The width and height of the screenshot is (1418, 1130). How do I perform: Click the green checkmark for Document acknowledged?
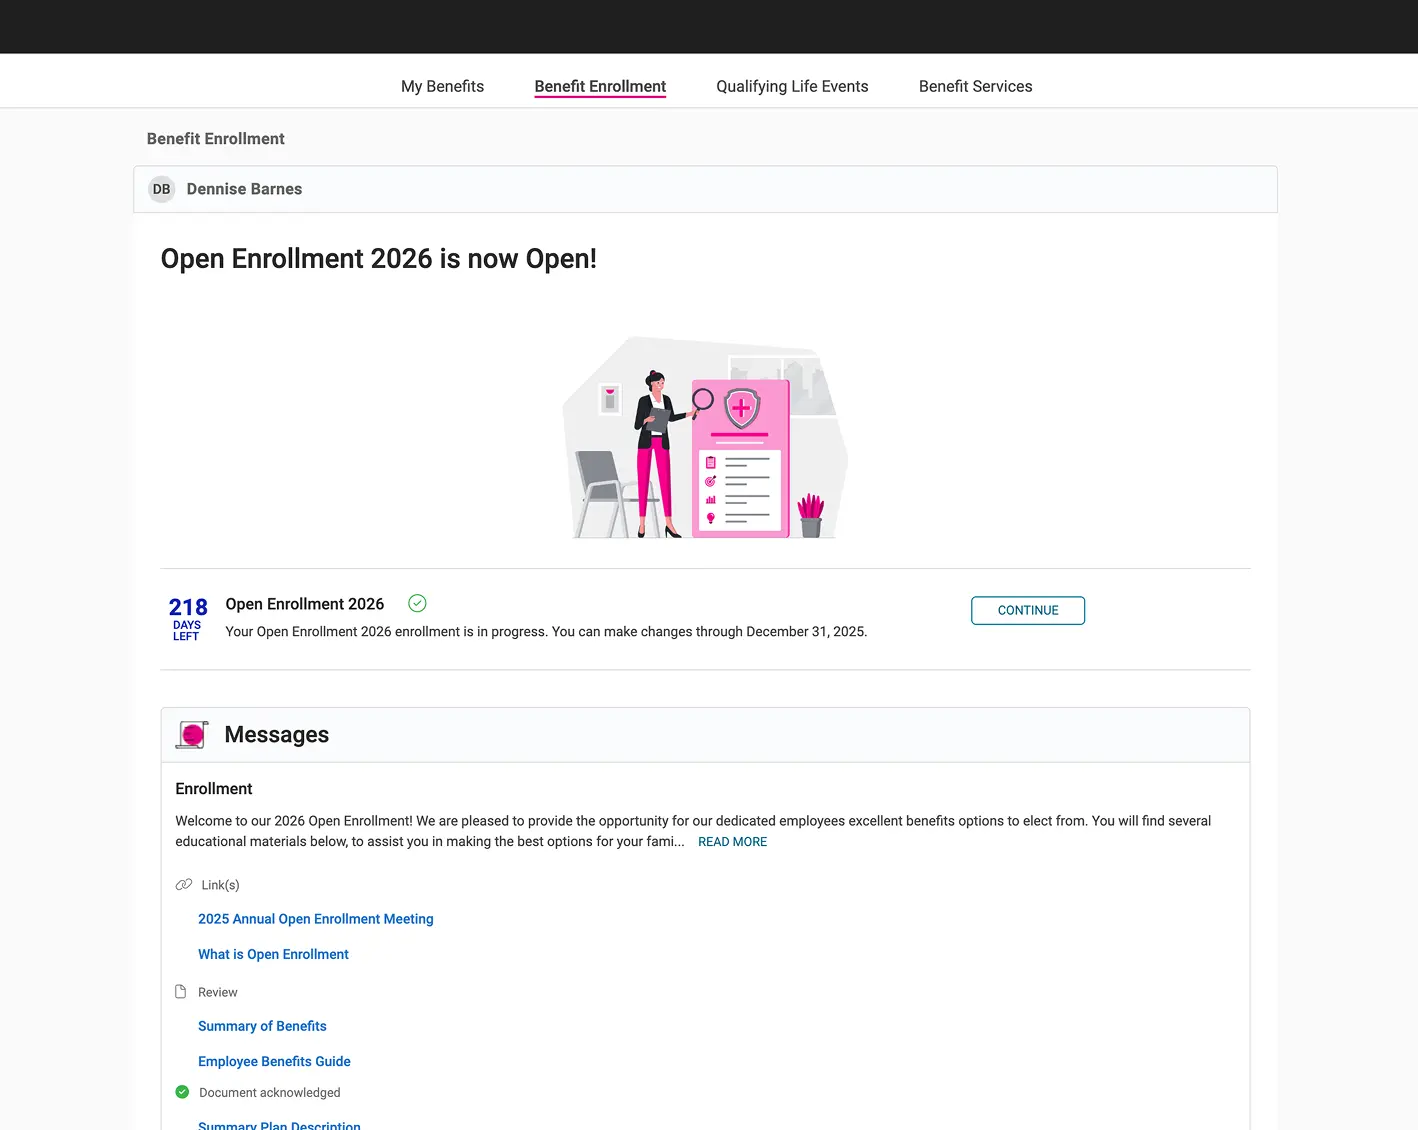[x=182, y=1091]
